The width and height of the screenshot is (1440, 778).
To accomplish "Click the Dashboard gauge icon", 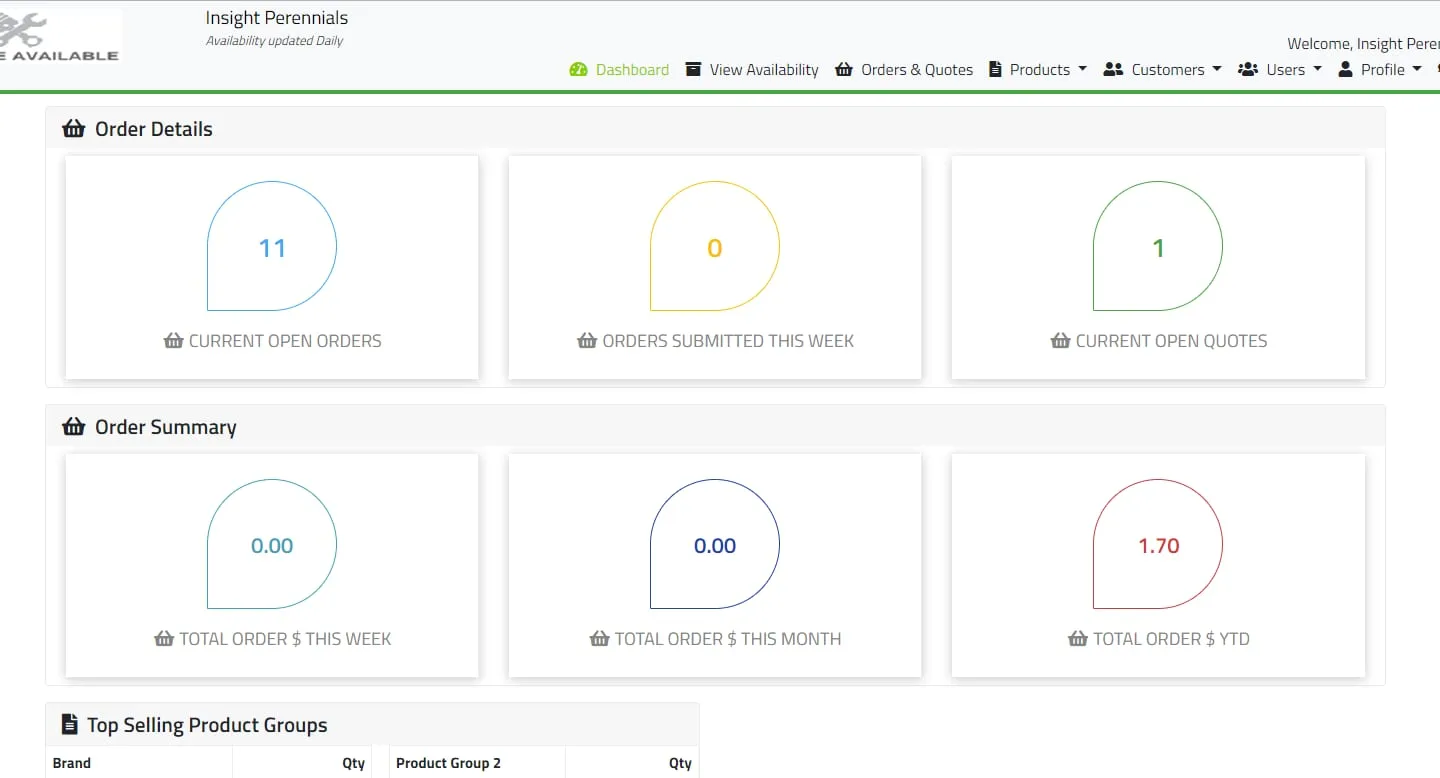I will coord(578,69).
